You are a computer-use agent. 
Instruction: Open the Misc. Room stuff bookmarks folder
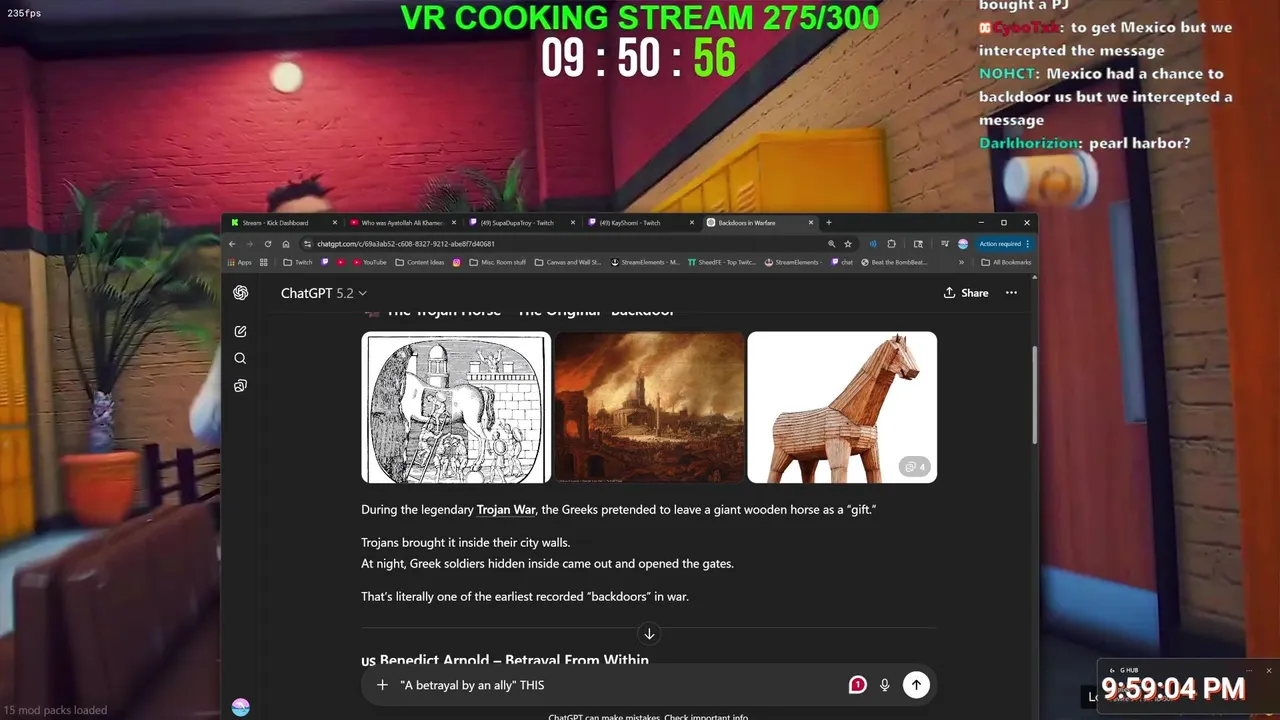pyautogui.click(x=498, y=262)
